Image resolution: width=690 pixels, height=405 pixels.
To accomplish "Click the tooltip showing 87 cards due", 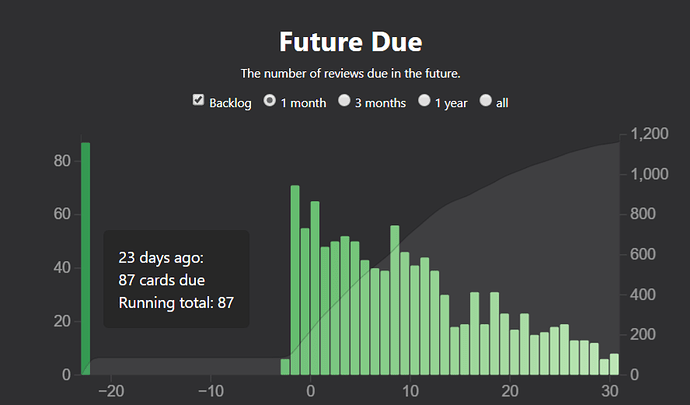I will coord(176,279).
